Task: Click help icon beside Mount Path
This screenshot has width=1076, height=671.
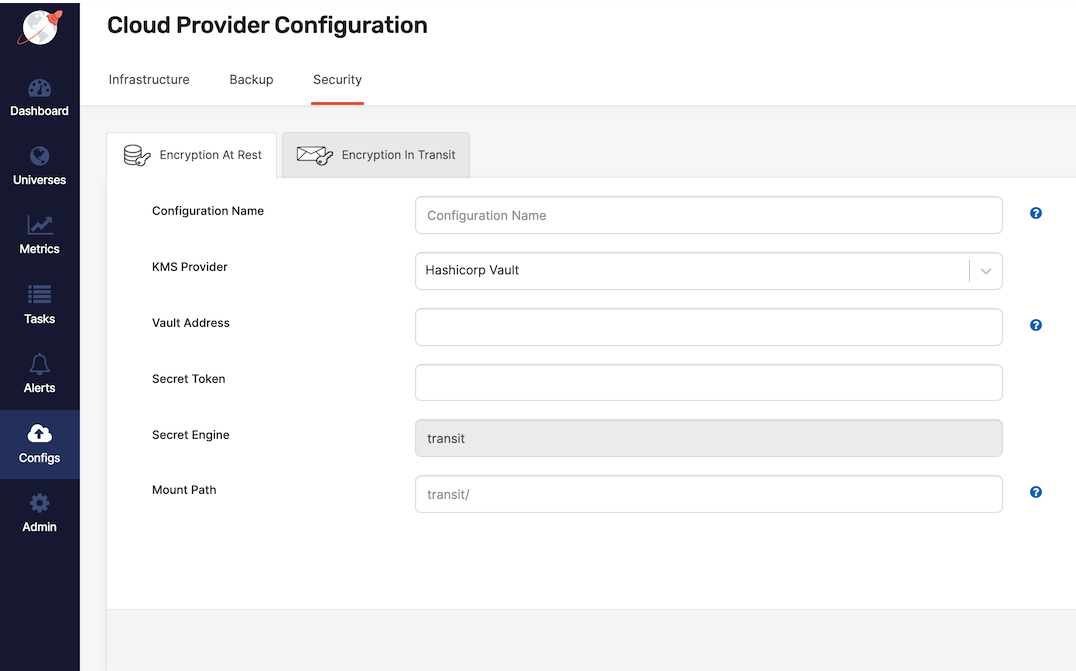Action: coord(1036,492)
